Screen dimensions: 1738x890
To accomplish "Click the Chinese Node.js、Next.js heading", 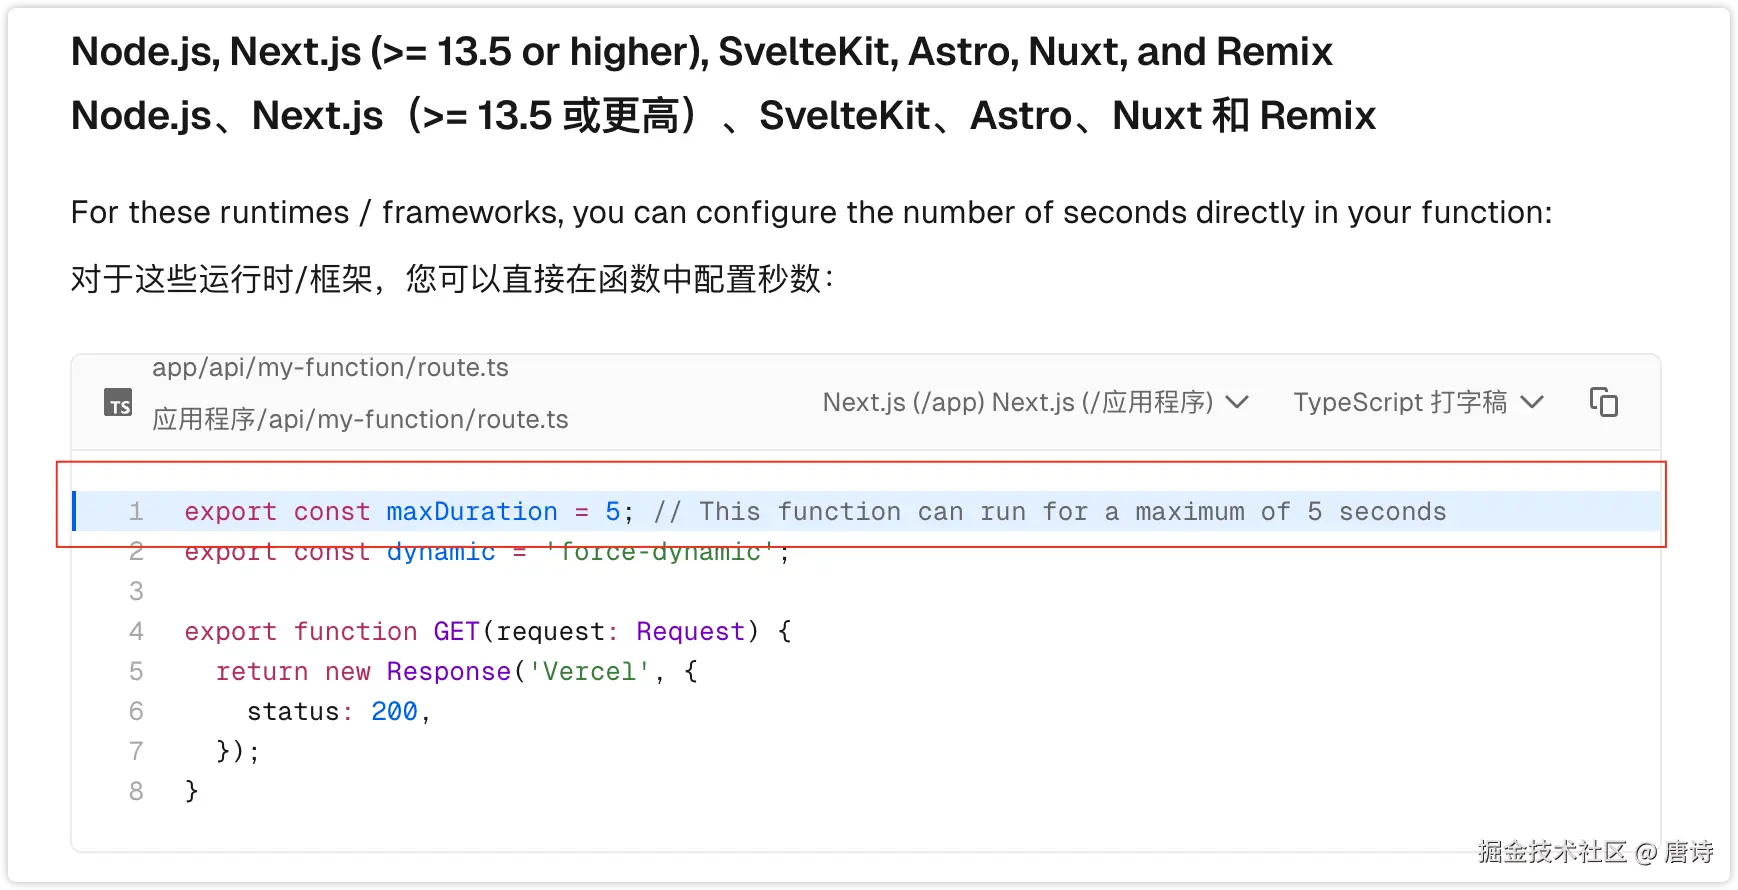I will 722,116.
